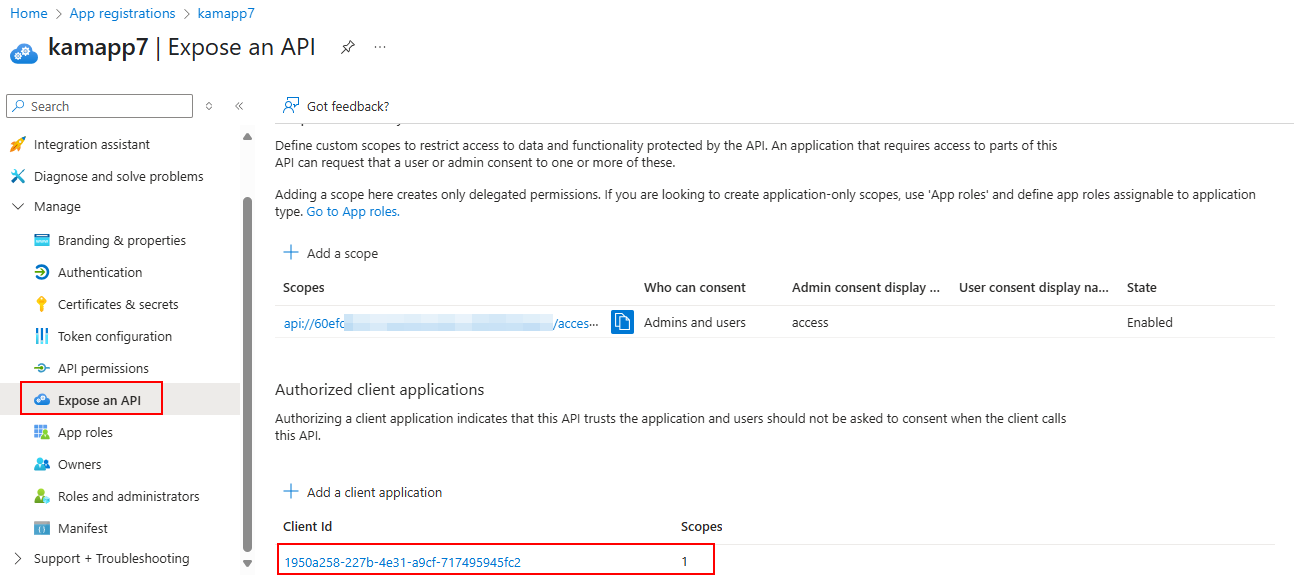The height and width of the screenshot is (575, 1294).
Task: Click the Client Id column header
Action: (308, 527)
